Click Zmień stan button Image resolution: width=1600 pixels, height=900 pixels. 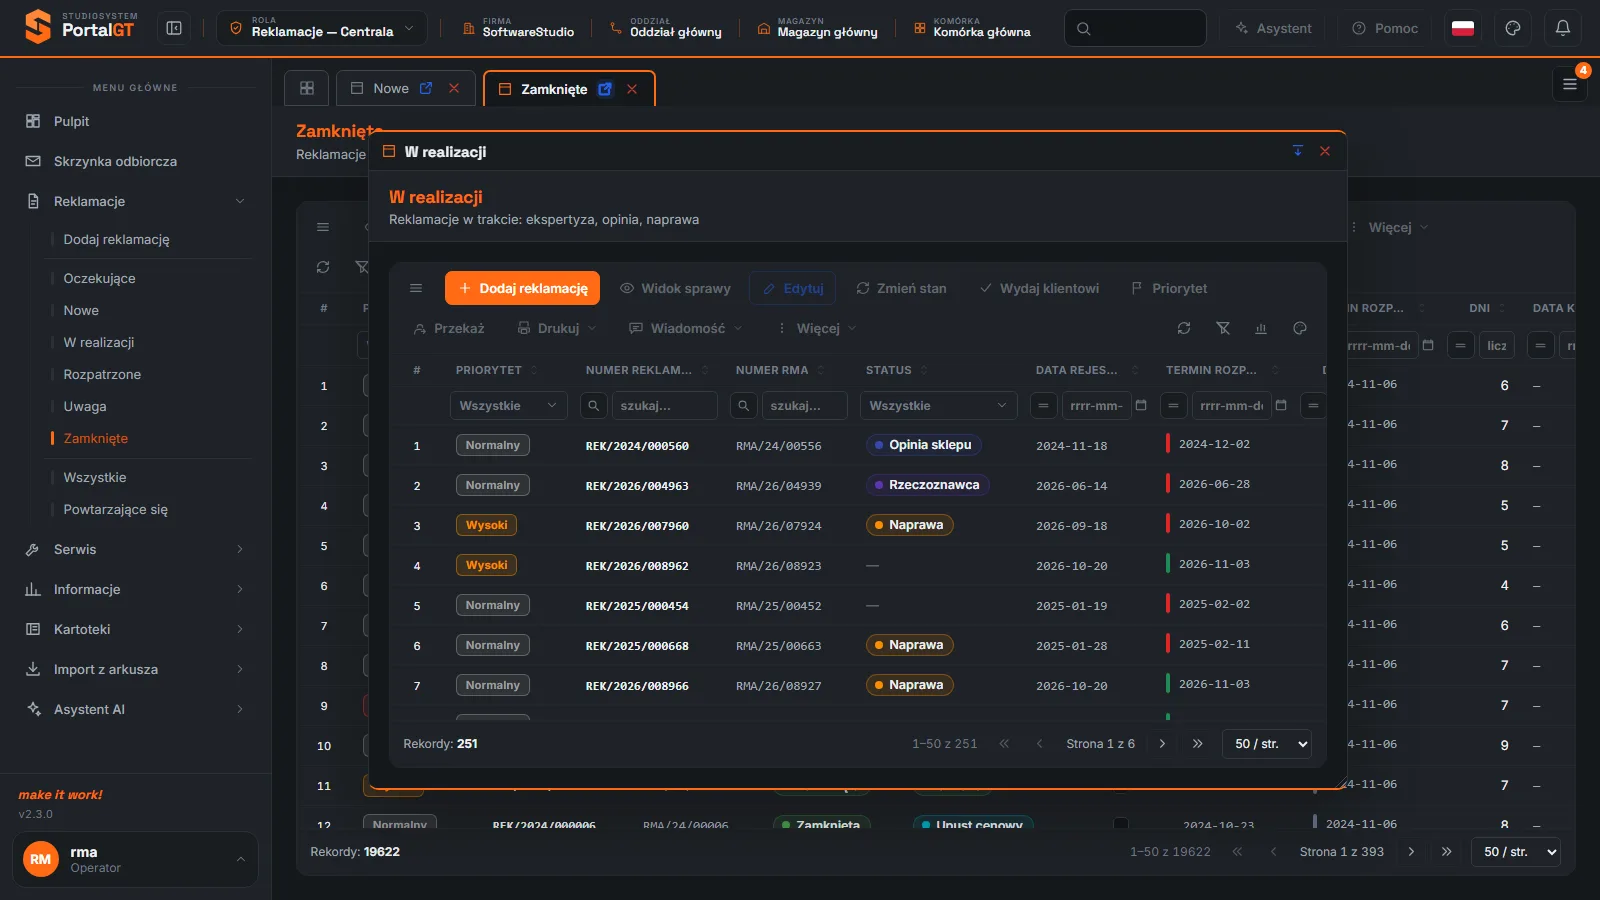coord(901,288)
